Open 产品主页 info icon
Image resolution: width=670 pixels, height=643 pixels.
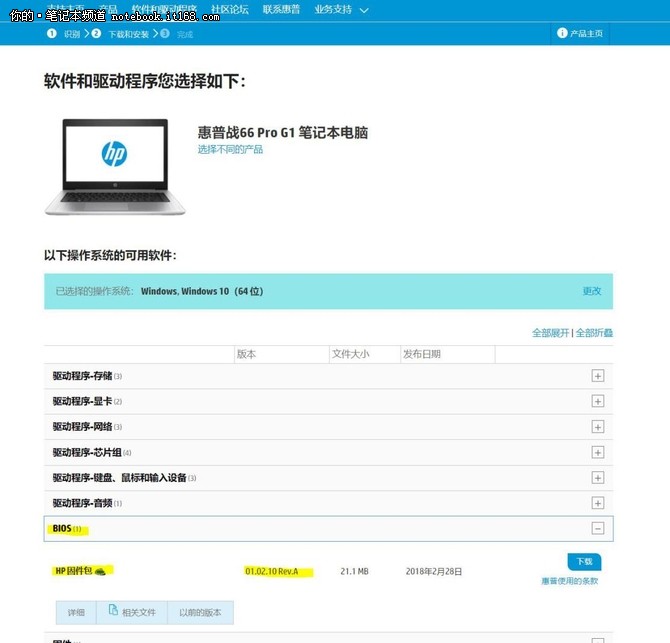click(x=562, y=33)
